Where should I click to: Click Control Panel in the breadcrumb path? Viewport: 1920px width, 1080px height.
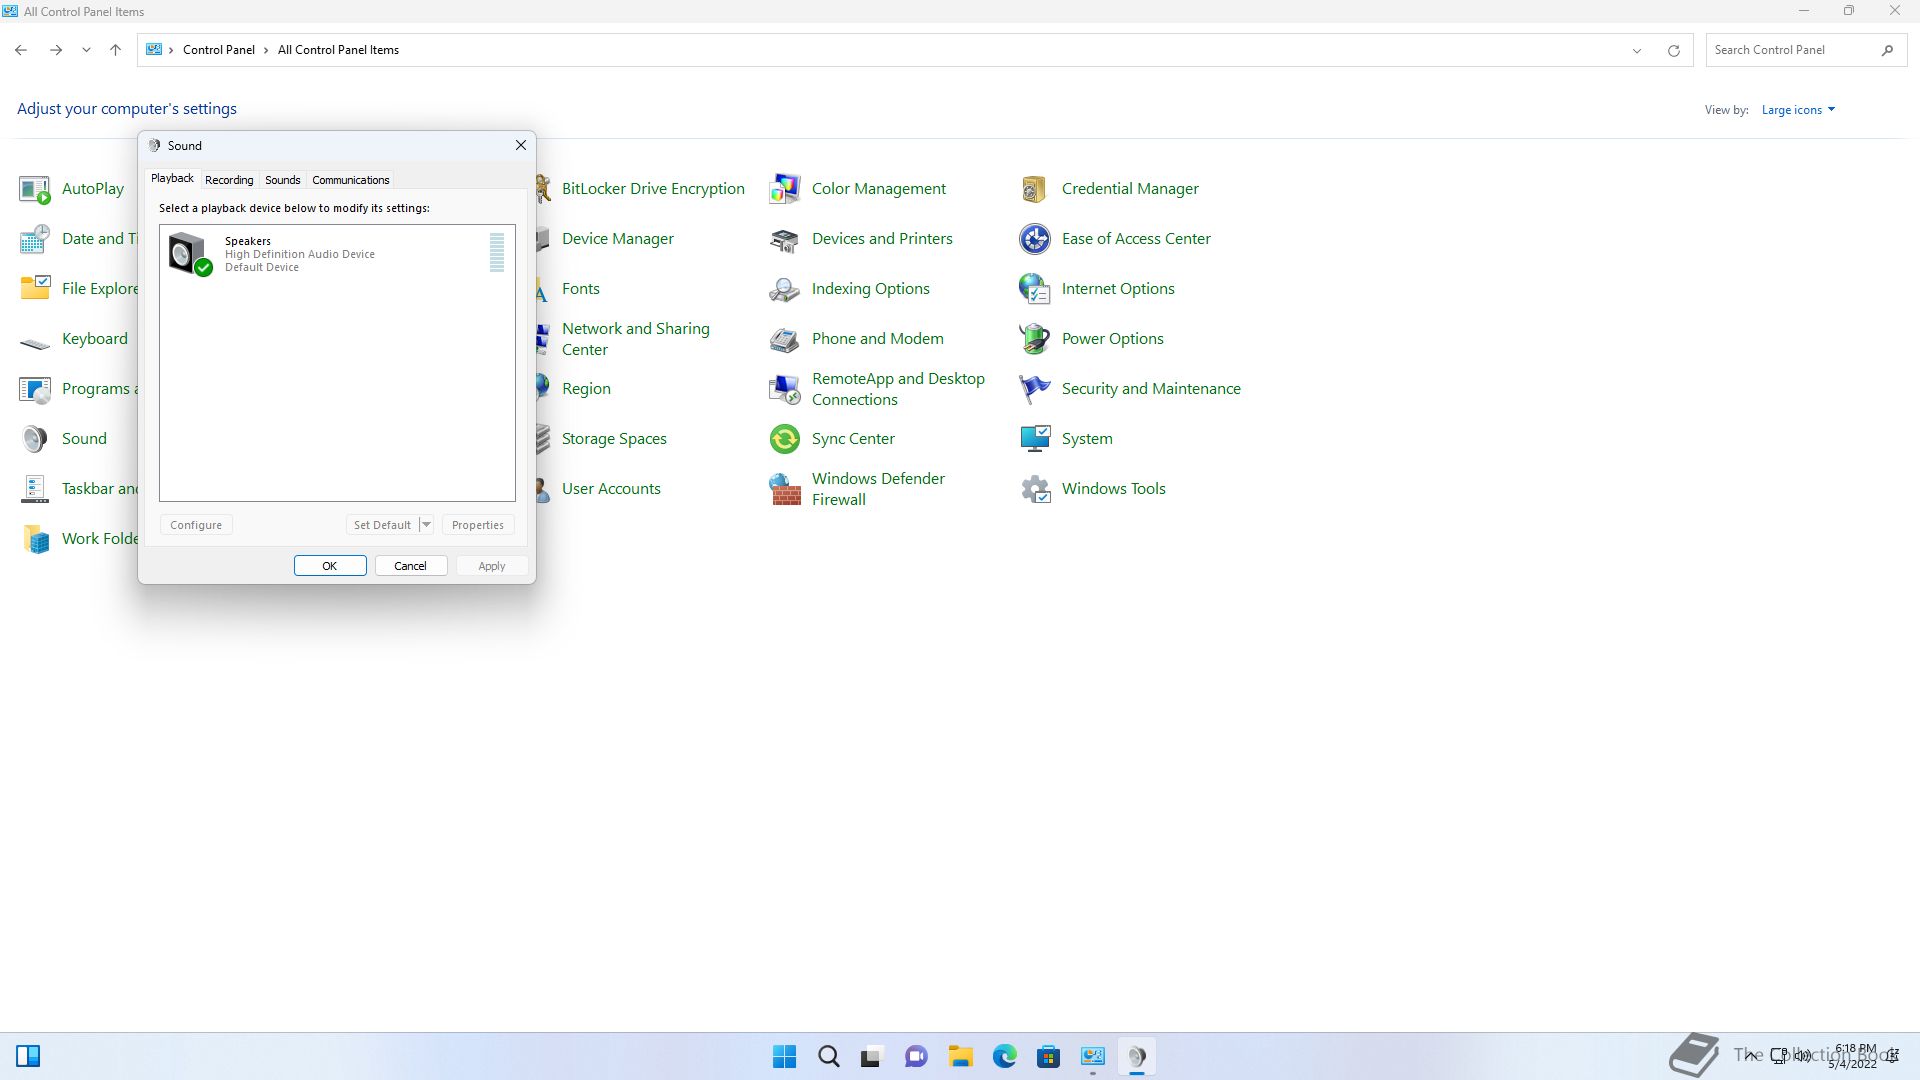pyautogui.click(x=219, y=50)
